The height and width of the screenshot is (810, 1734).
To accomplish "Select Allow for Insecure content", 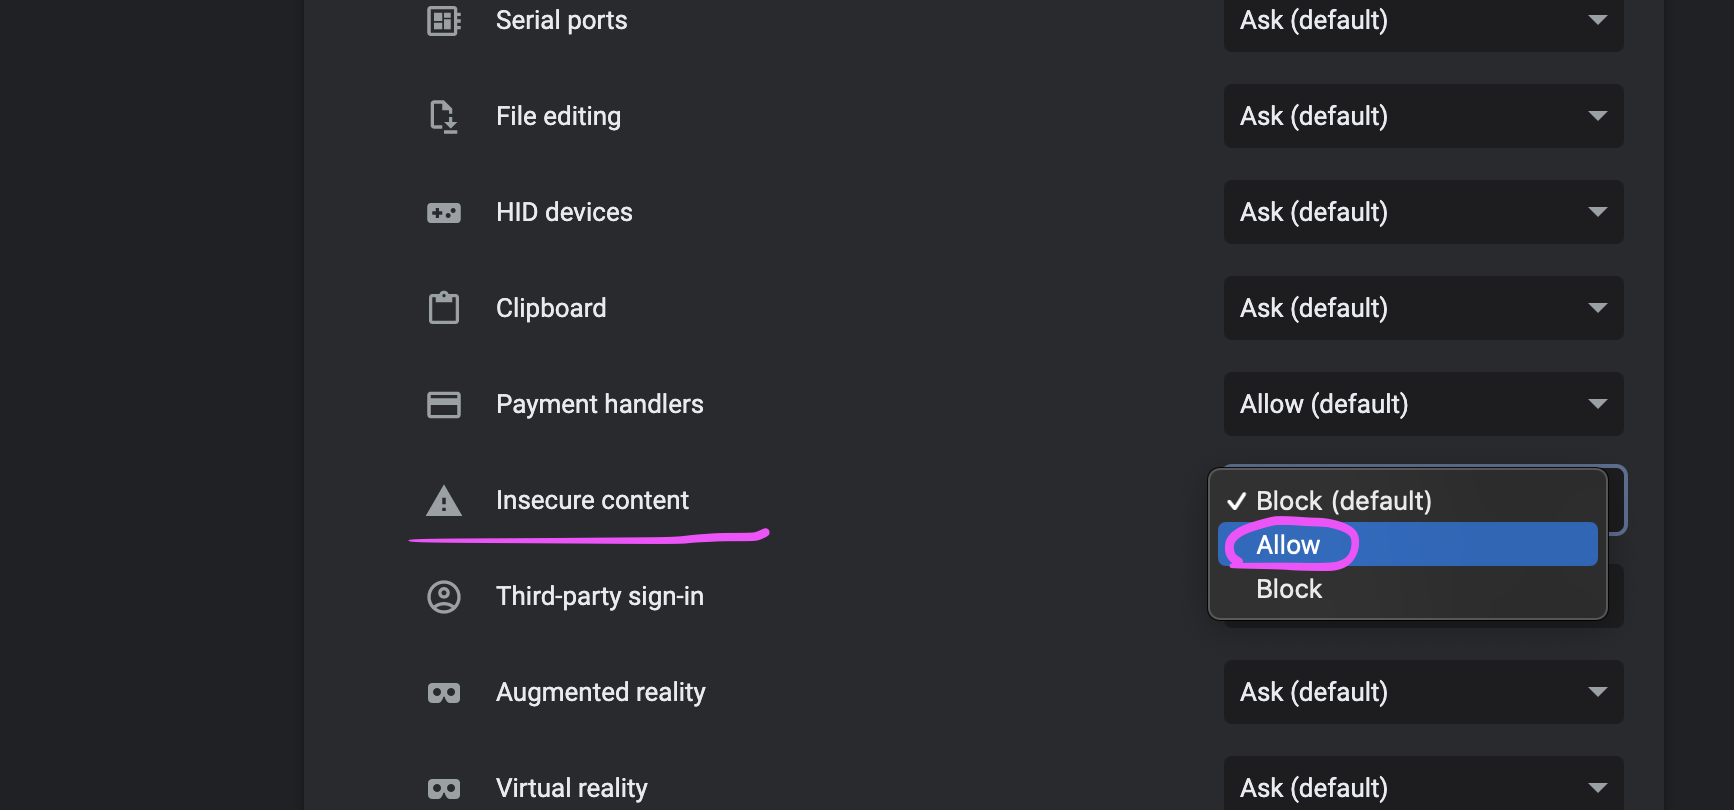I will 1288,545.
